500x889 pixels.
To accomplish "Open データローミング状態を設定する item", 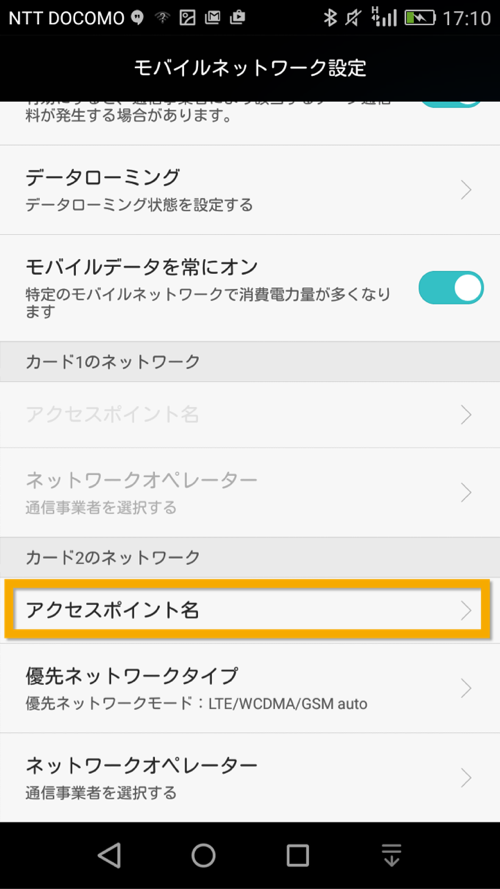I will [x=250, y=190].
